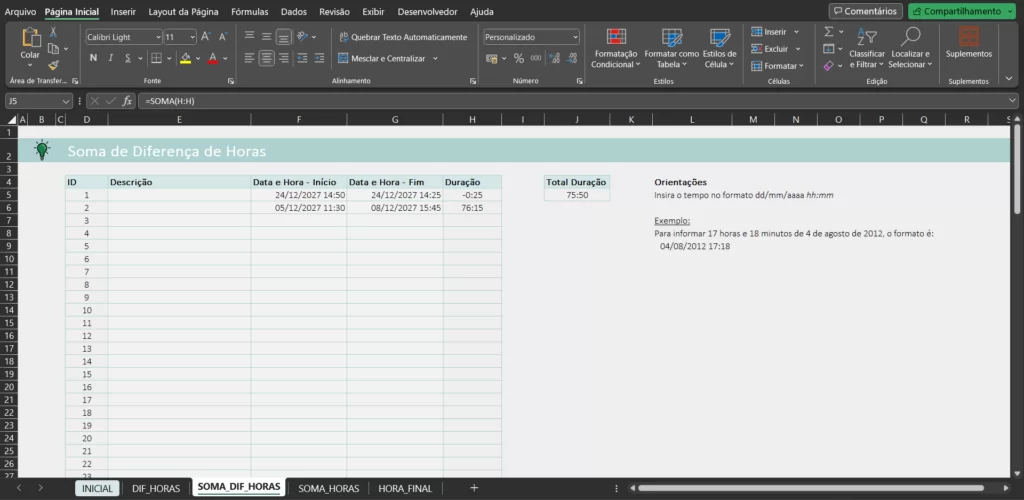Open Suplementos add-ins

[x=968, y=43]
